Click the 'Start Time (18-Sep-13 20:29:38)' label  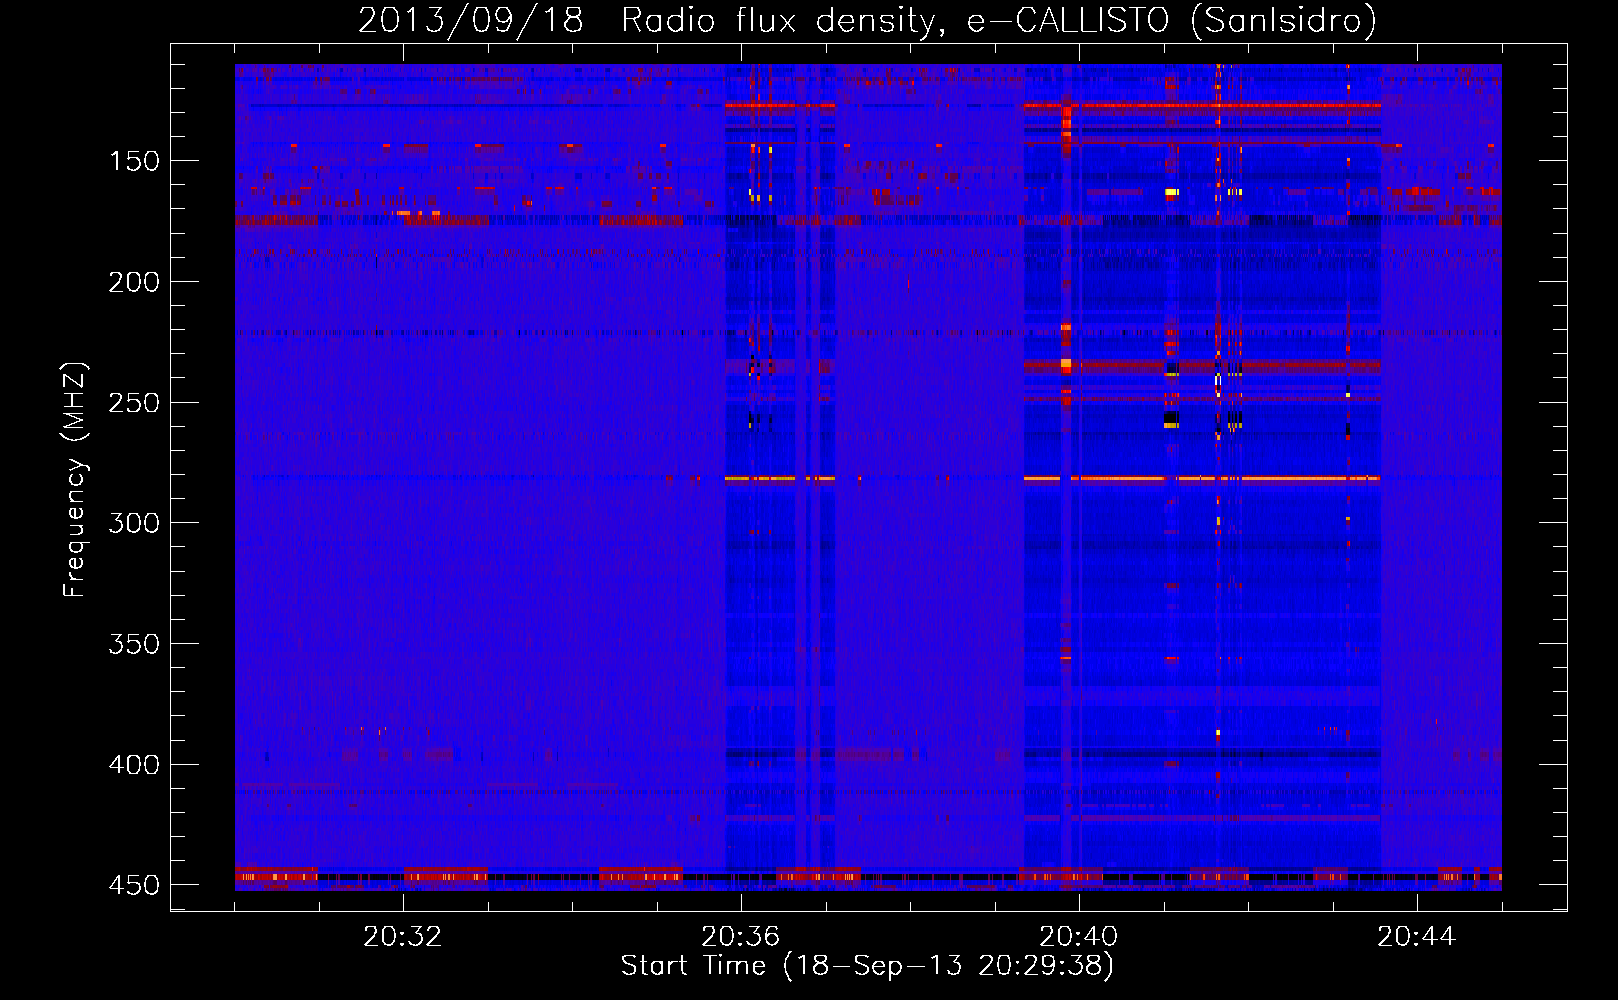867,966
